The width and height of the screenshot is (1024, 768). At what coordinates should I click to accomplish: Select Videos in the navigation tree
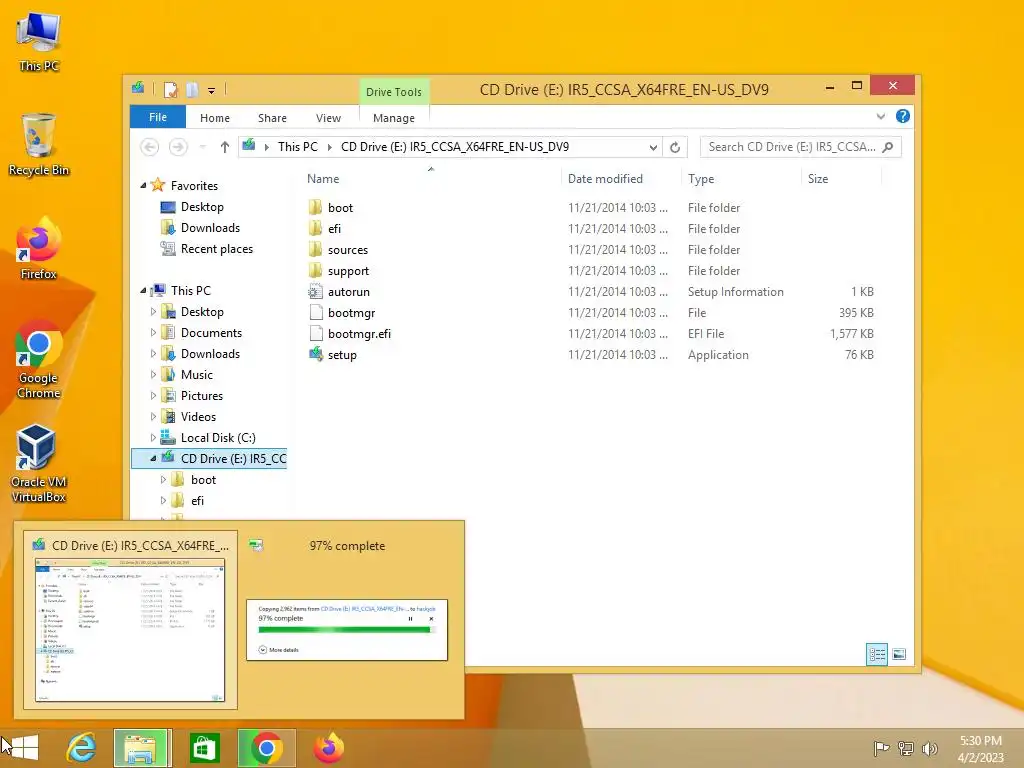click(199, 417)
